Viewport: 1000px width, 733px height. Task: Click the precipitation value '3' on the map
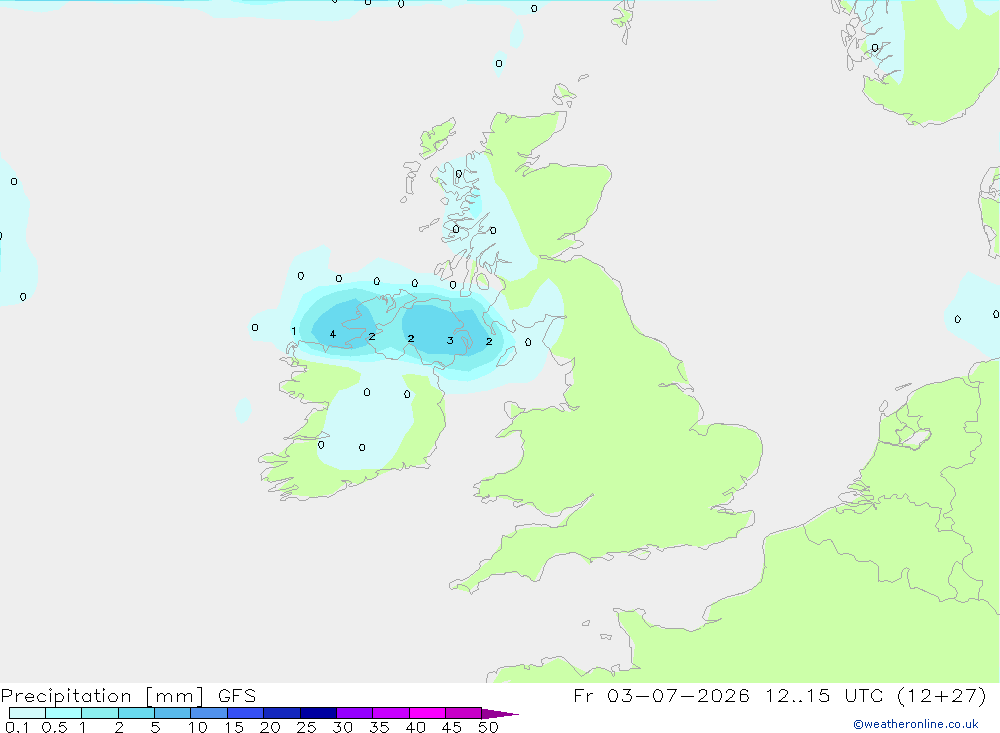coord(450,341)
